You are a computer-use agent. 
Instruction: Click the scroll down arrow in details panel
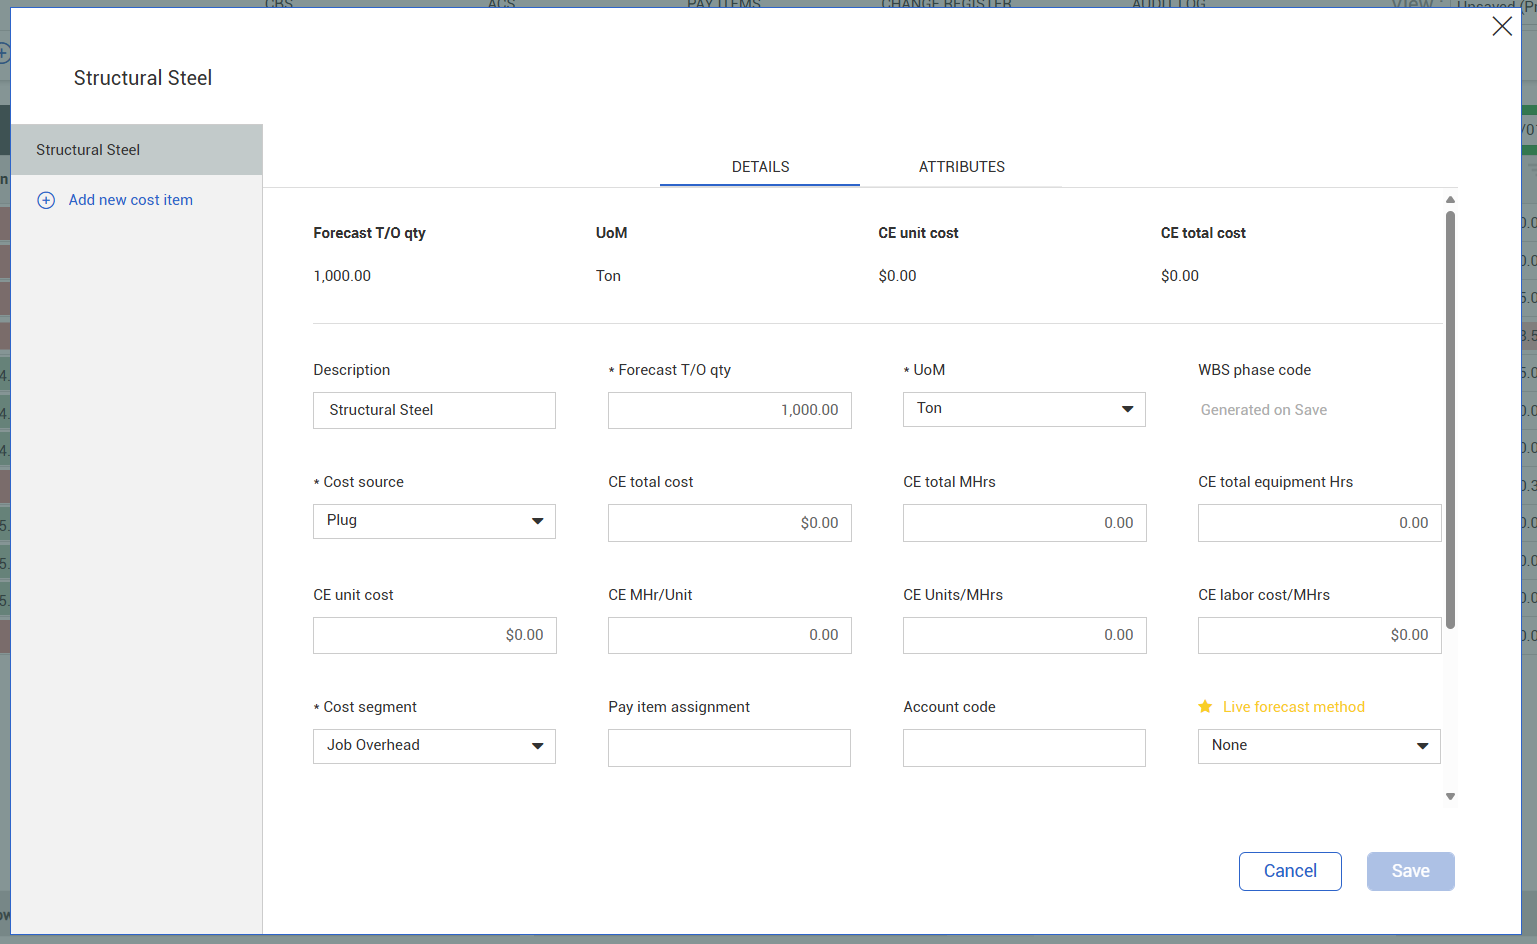[x=1450, y=797]
